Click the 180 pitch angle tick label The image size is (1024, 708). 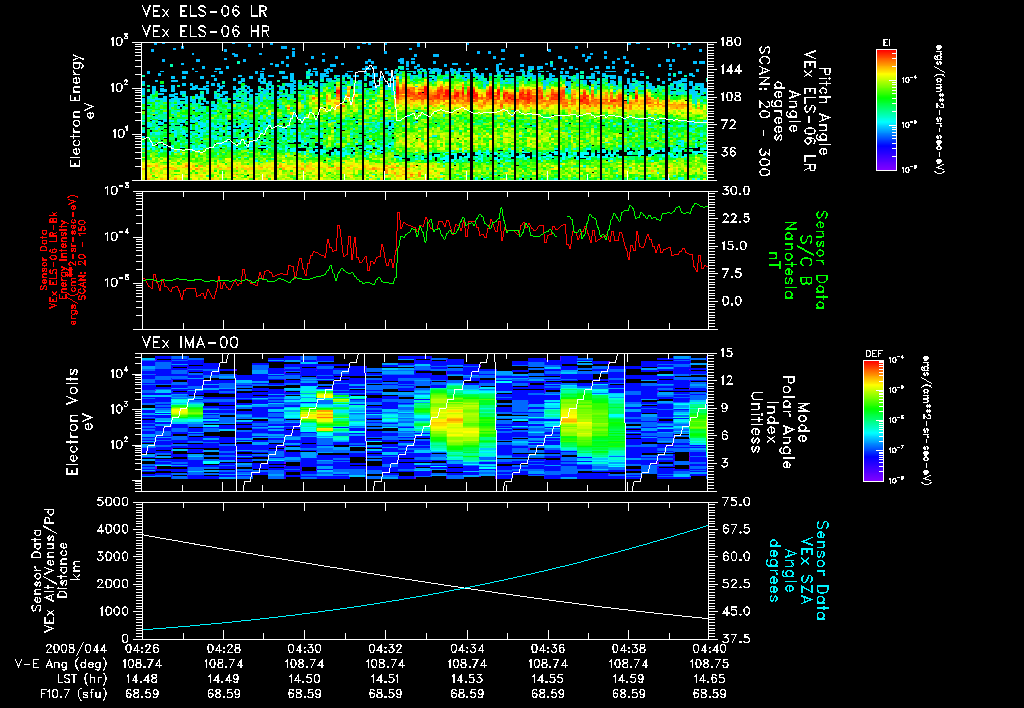(x=730, y=42)
